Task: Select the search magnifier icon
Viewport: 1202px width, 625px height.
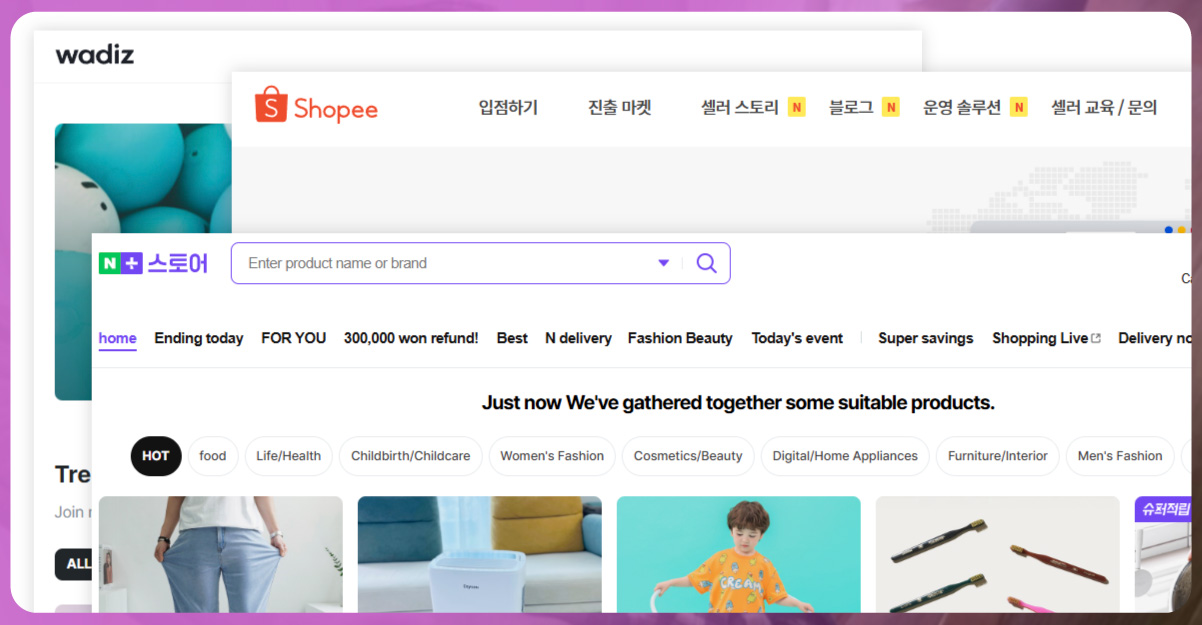Action: (707, 262)
